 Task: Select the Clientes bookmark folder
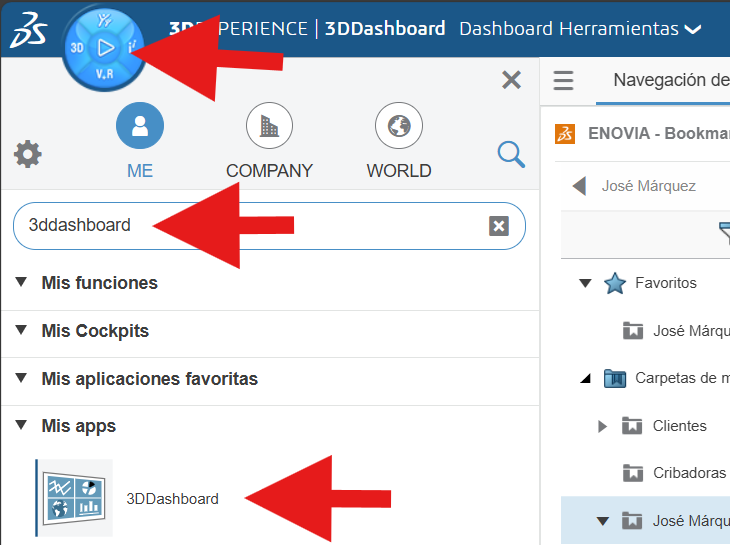(664, 425)
